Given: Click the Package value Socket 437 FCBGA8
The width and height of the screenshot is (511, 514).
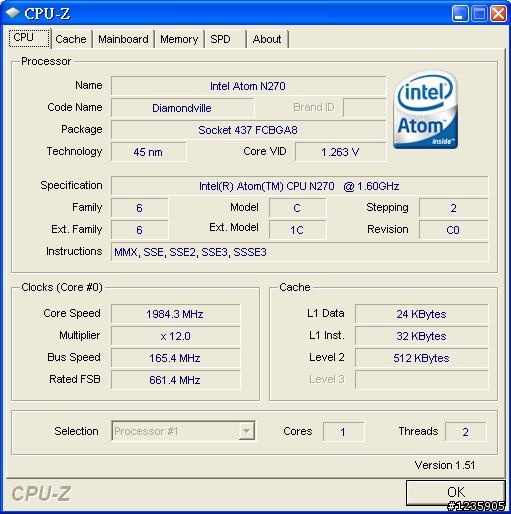Looking at the screenshot, I should (x=248, y=130).
